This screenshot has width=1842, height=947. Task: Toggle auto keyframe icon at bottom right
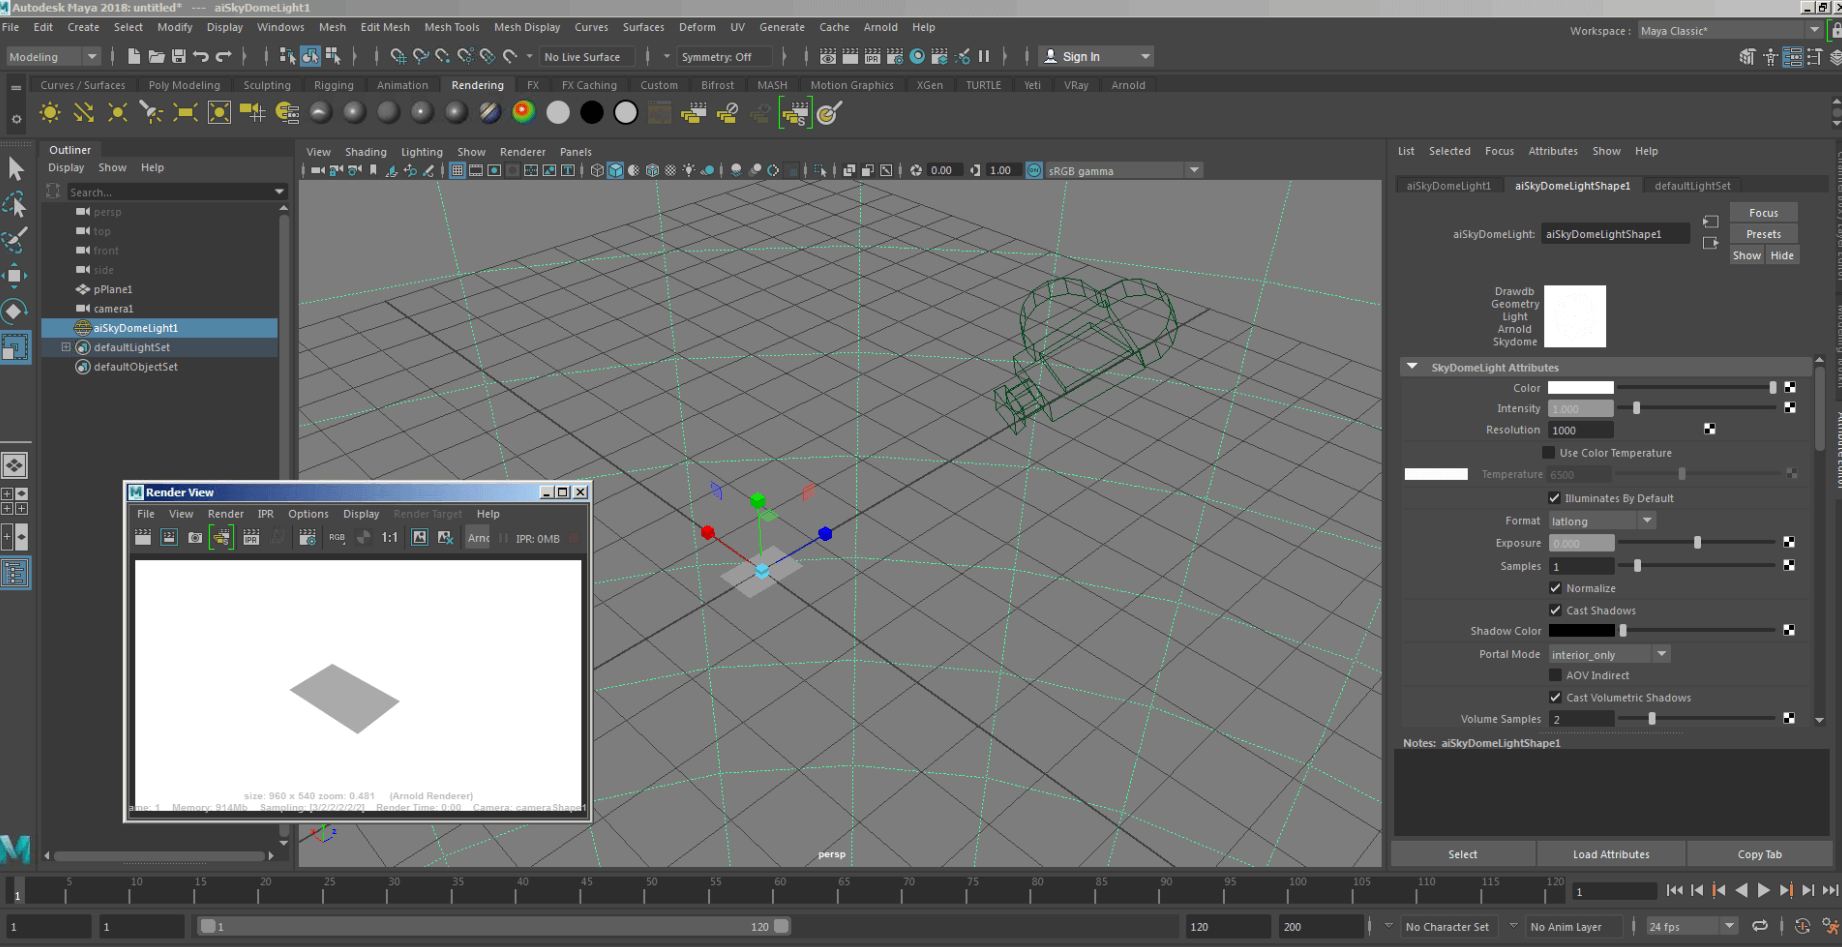click(1803, 926)
